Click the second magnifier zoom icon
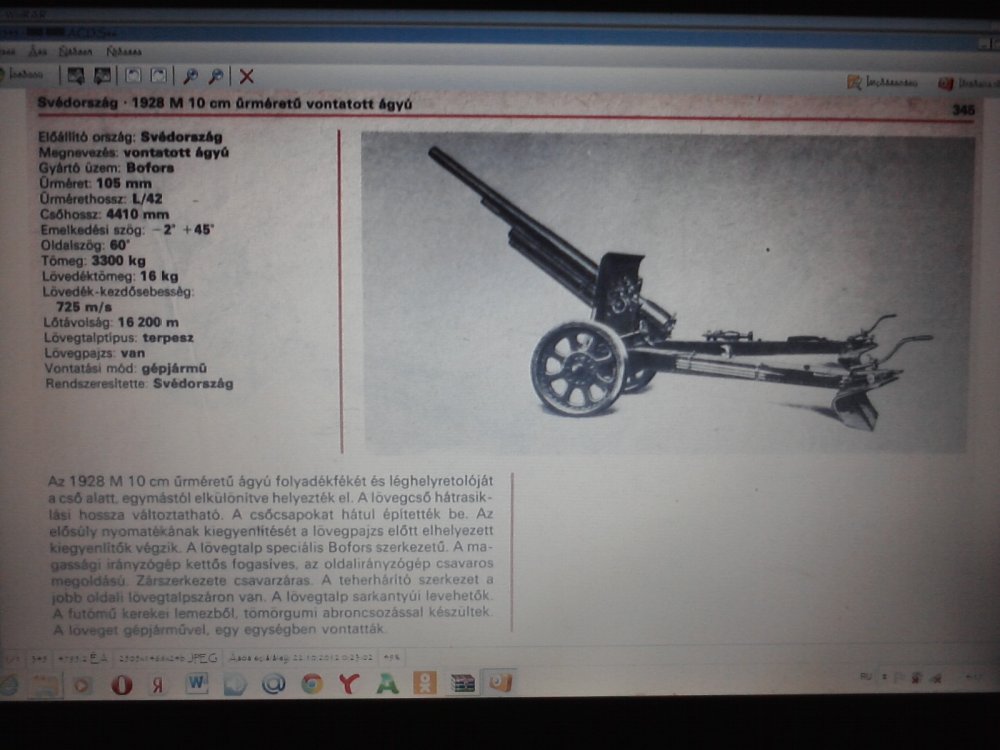1000x750 pixels. click(216, 77)
